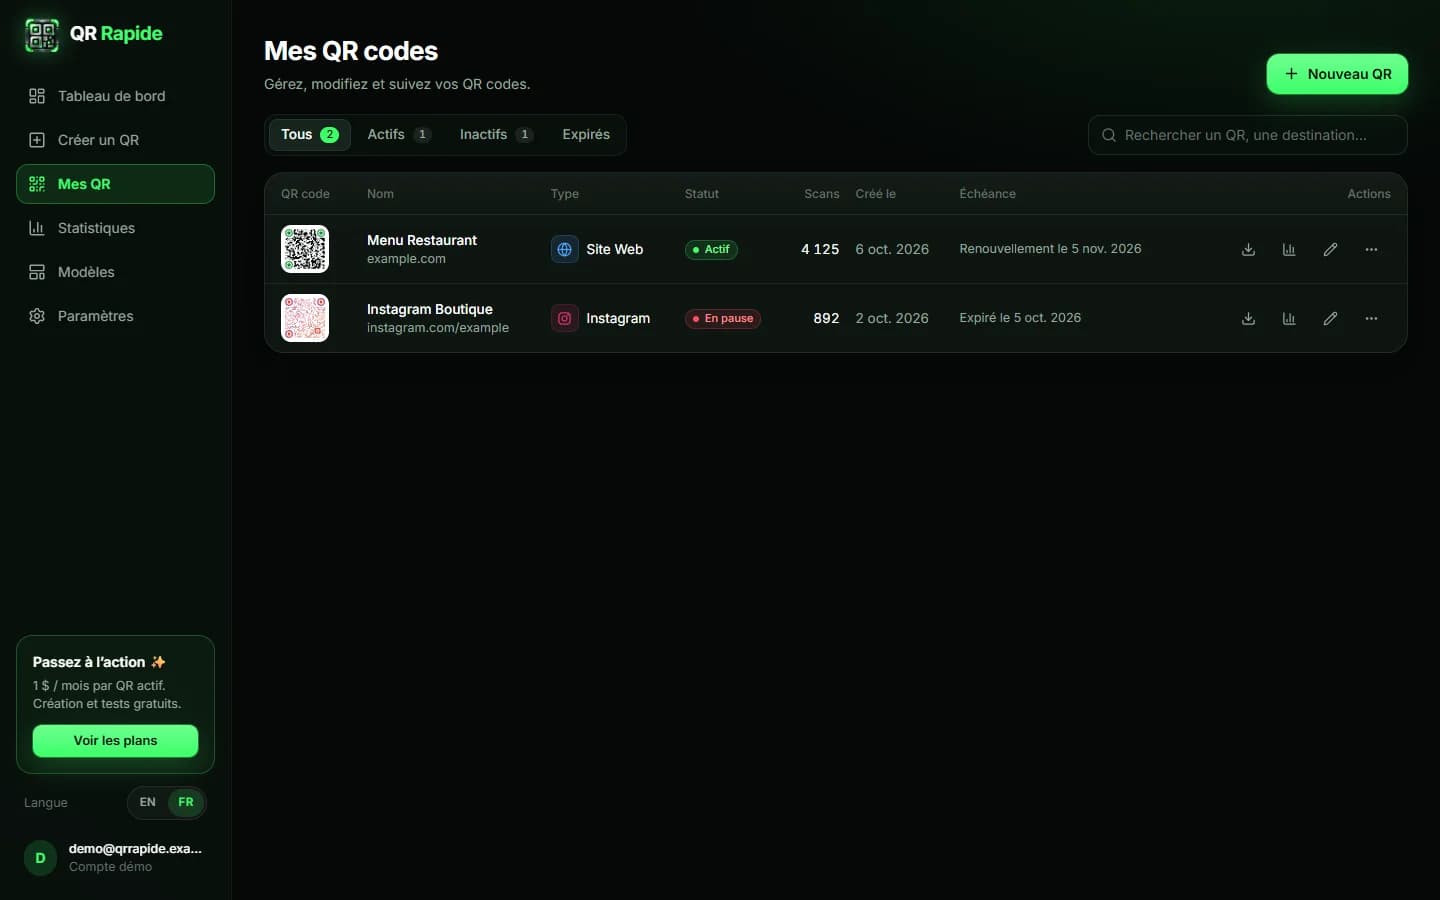View statistics for Instagram Boutique row
Image resolution: width=1440 pixels, height=900 pixels.
pos(1289,318)
